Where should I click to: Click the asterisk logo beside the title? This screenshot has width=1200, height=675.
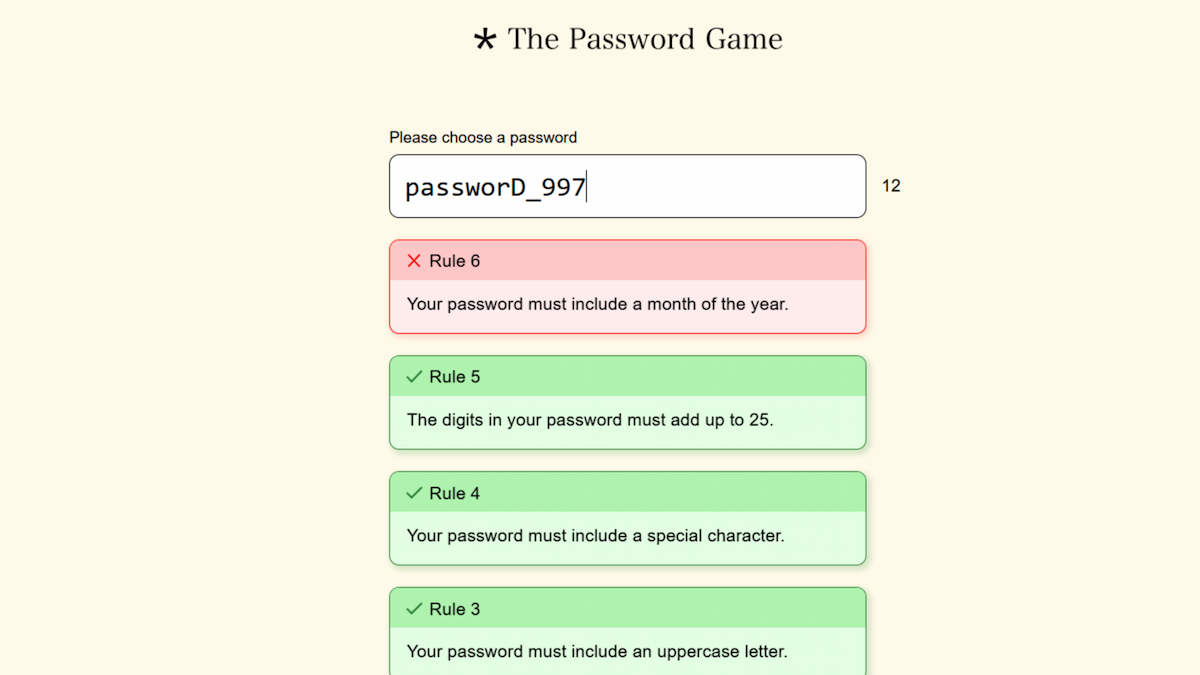tap(485, 40)
